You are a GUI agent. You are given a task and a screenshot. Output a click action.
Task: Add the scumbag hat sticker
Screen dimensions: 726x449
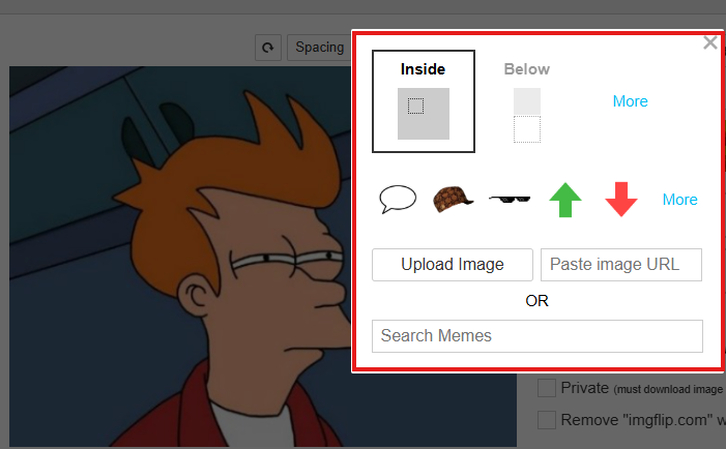click(x=453, y=199)
